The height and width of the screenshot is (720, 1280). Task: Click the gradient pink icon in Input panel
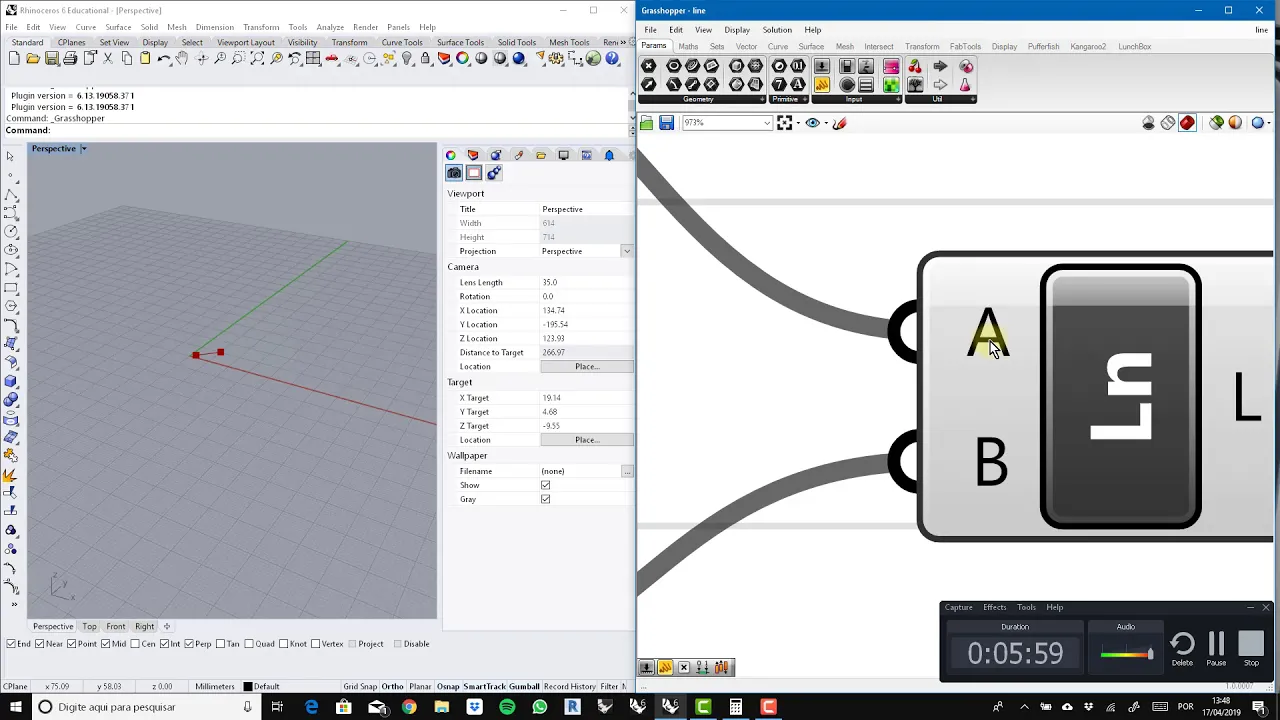tap(891, 67)
